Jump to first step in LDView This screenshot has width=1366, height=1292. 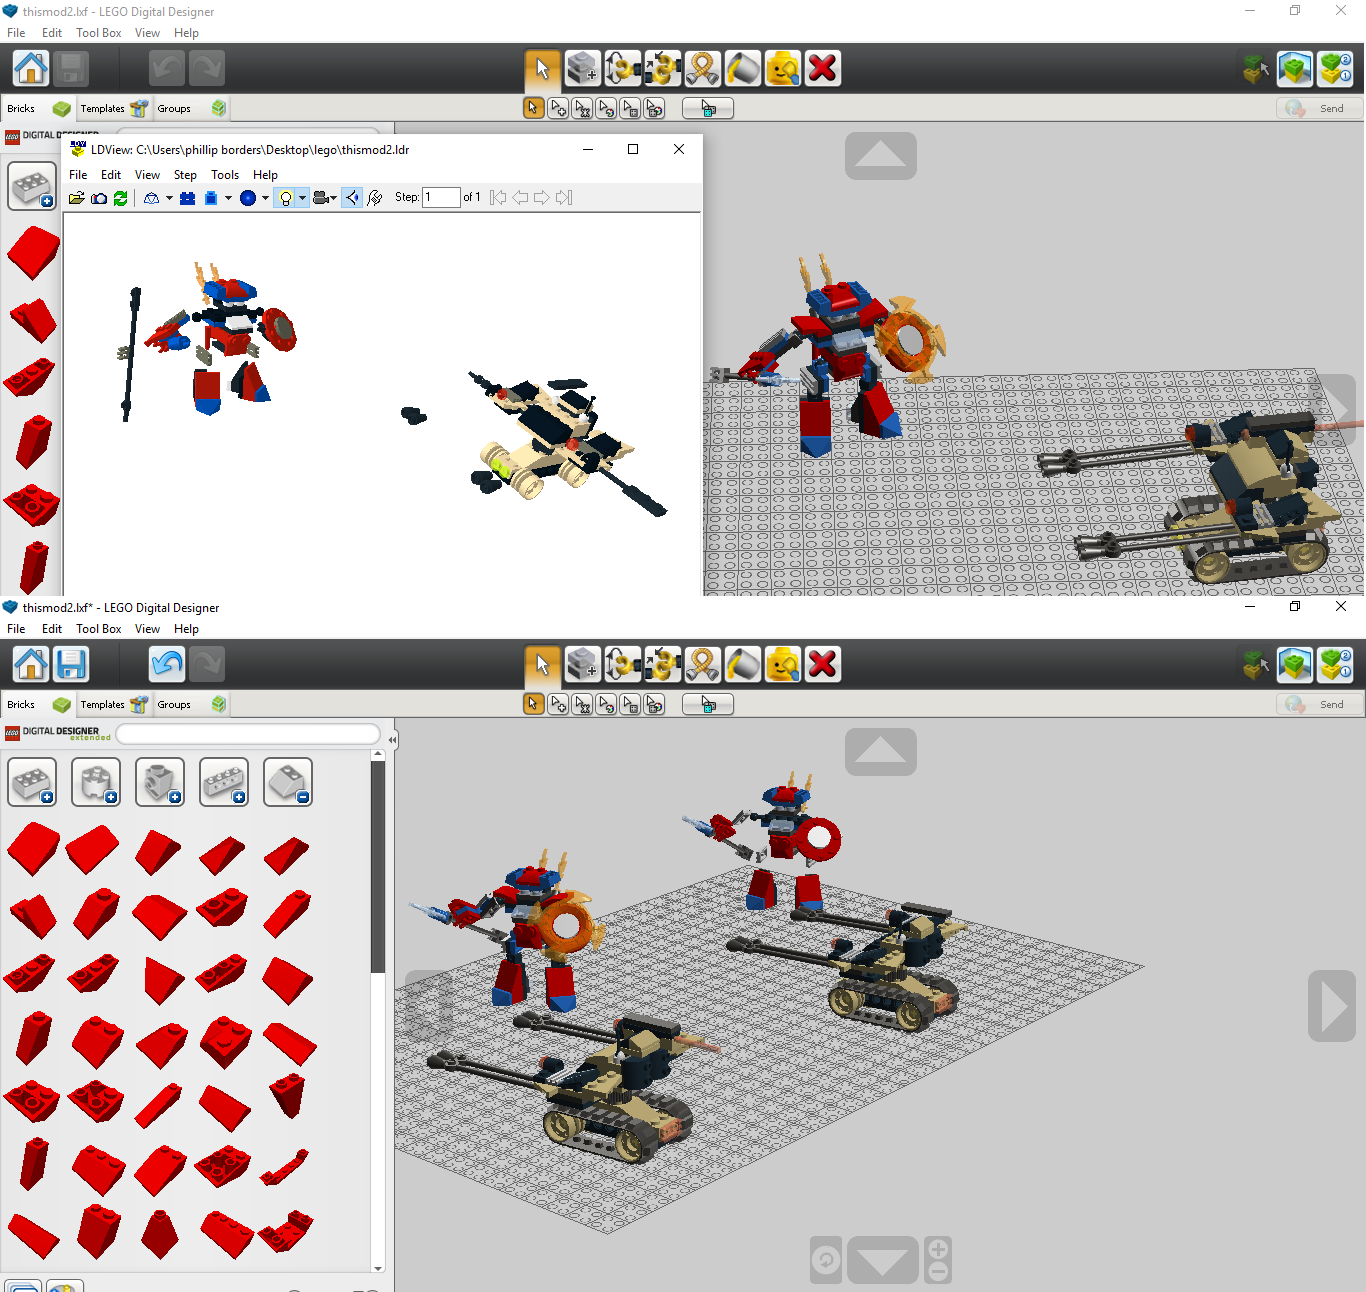pyautogui.click(x=498, y=198)
